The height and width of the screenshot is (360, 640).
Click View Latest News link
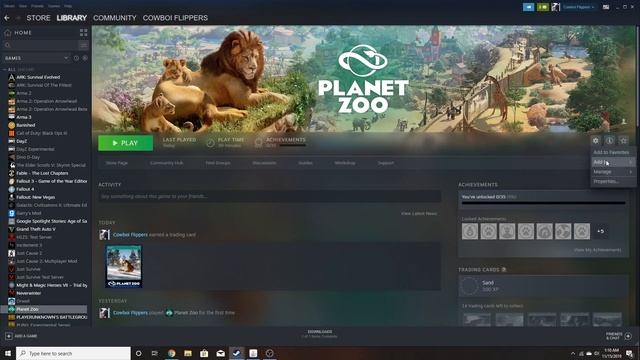pos(419,213)
